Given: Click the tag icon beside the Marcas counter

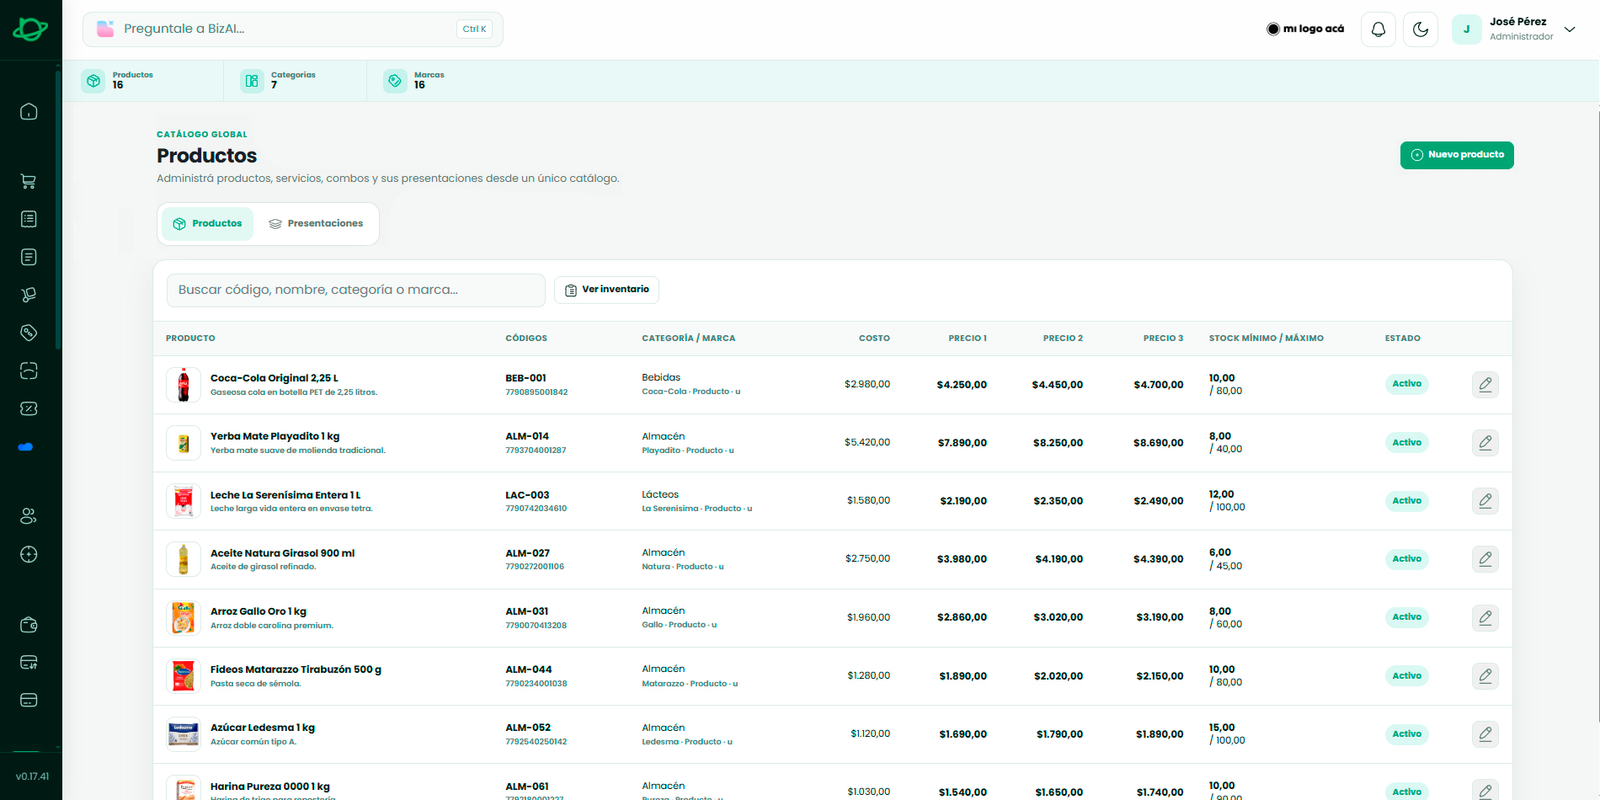Looking at the screenshot, I should (395, 81).
